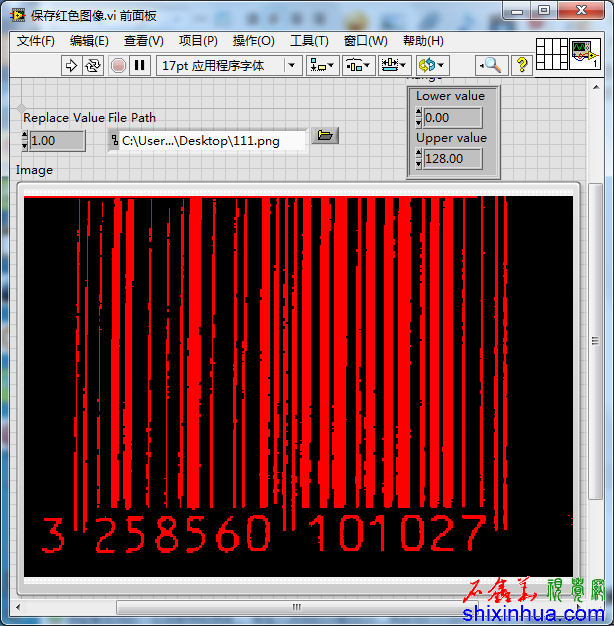The image size is (614, 626).
Task: Click the Run arrow button
Action: [71, 65]
